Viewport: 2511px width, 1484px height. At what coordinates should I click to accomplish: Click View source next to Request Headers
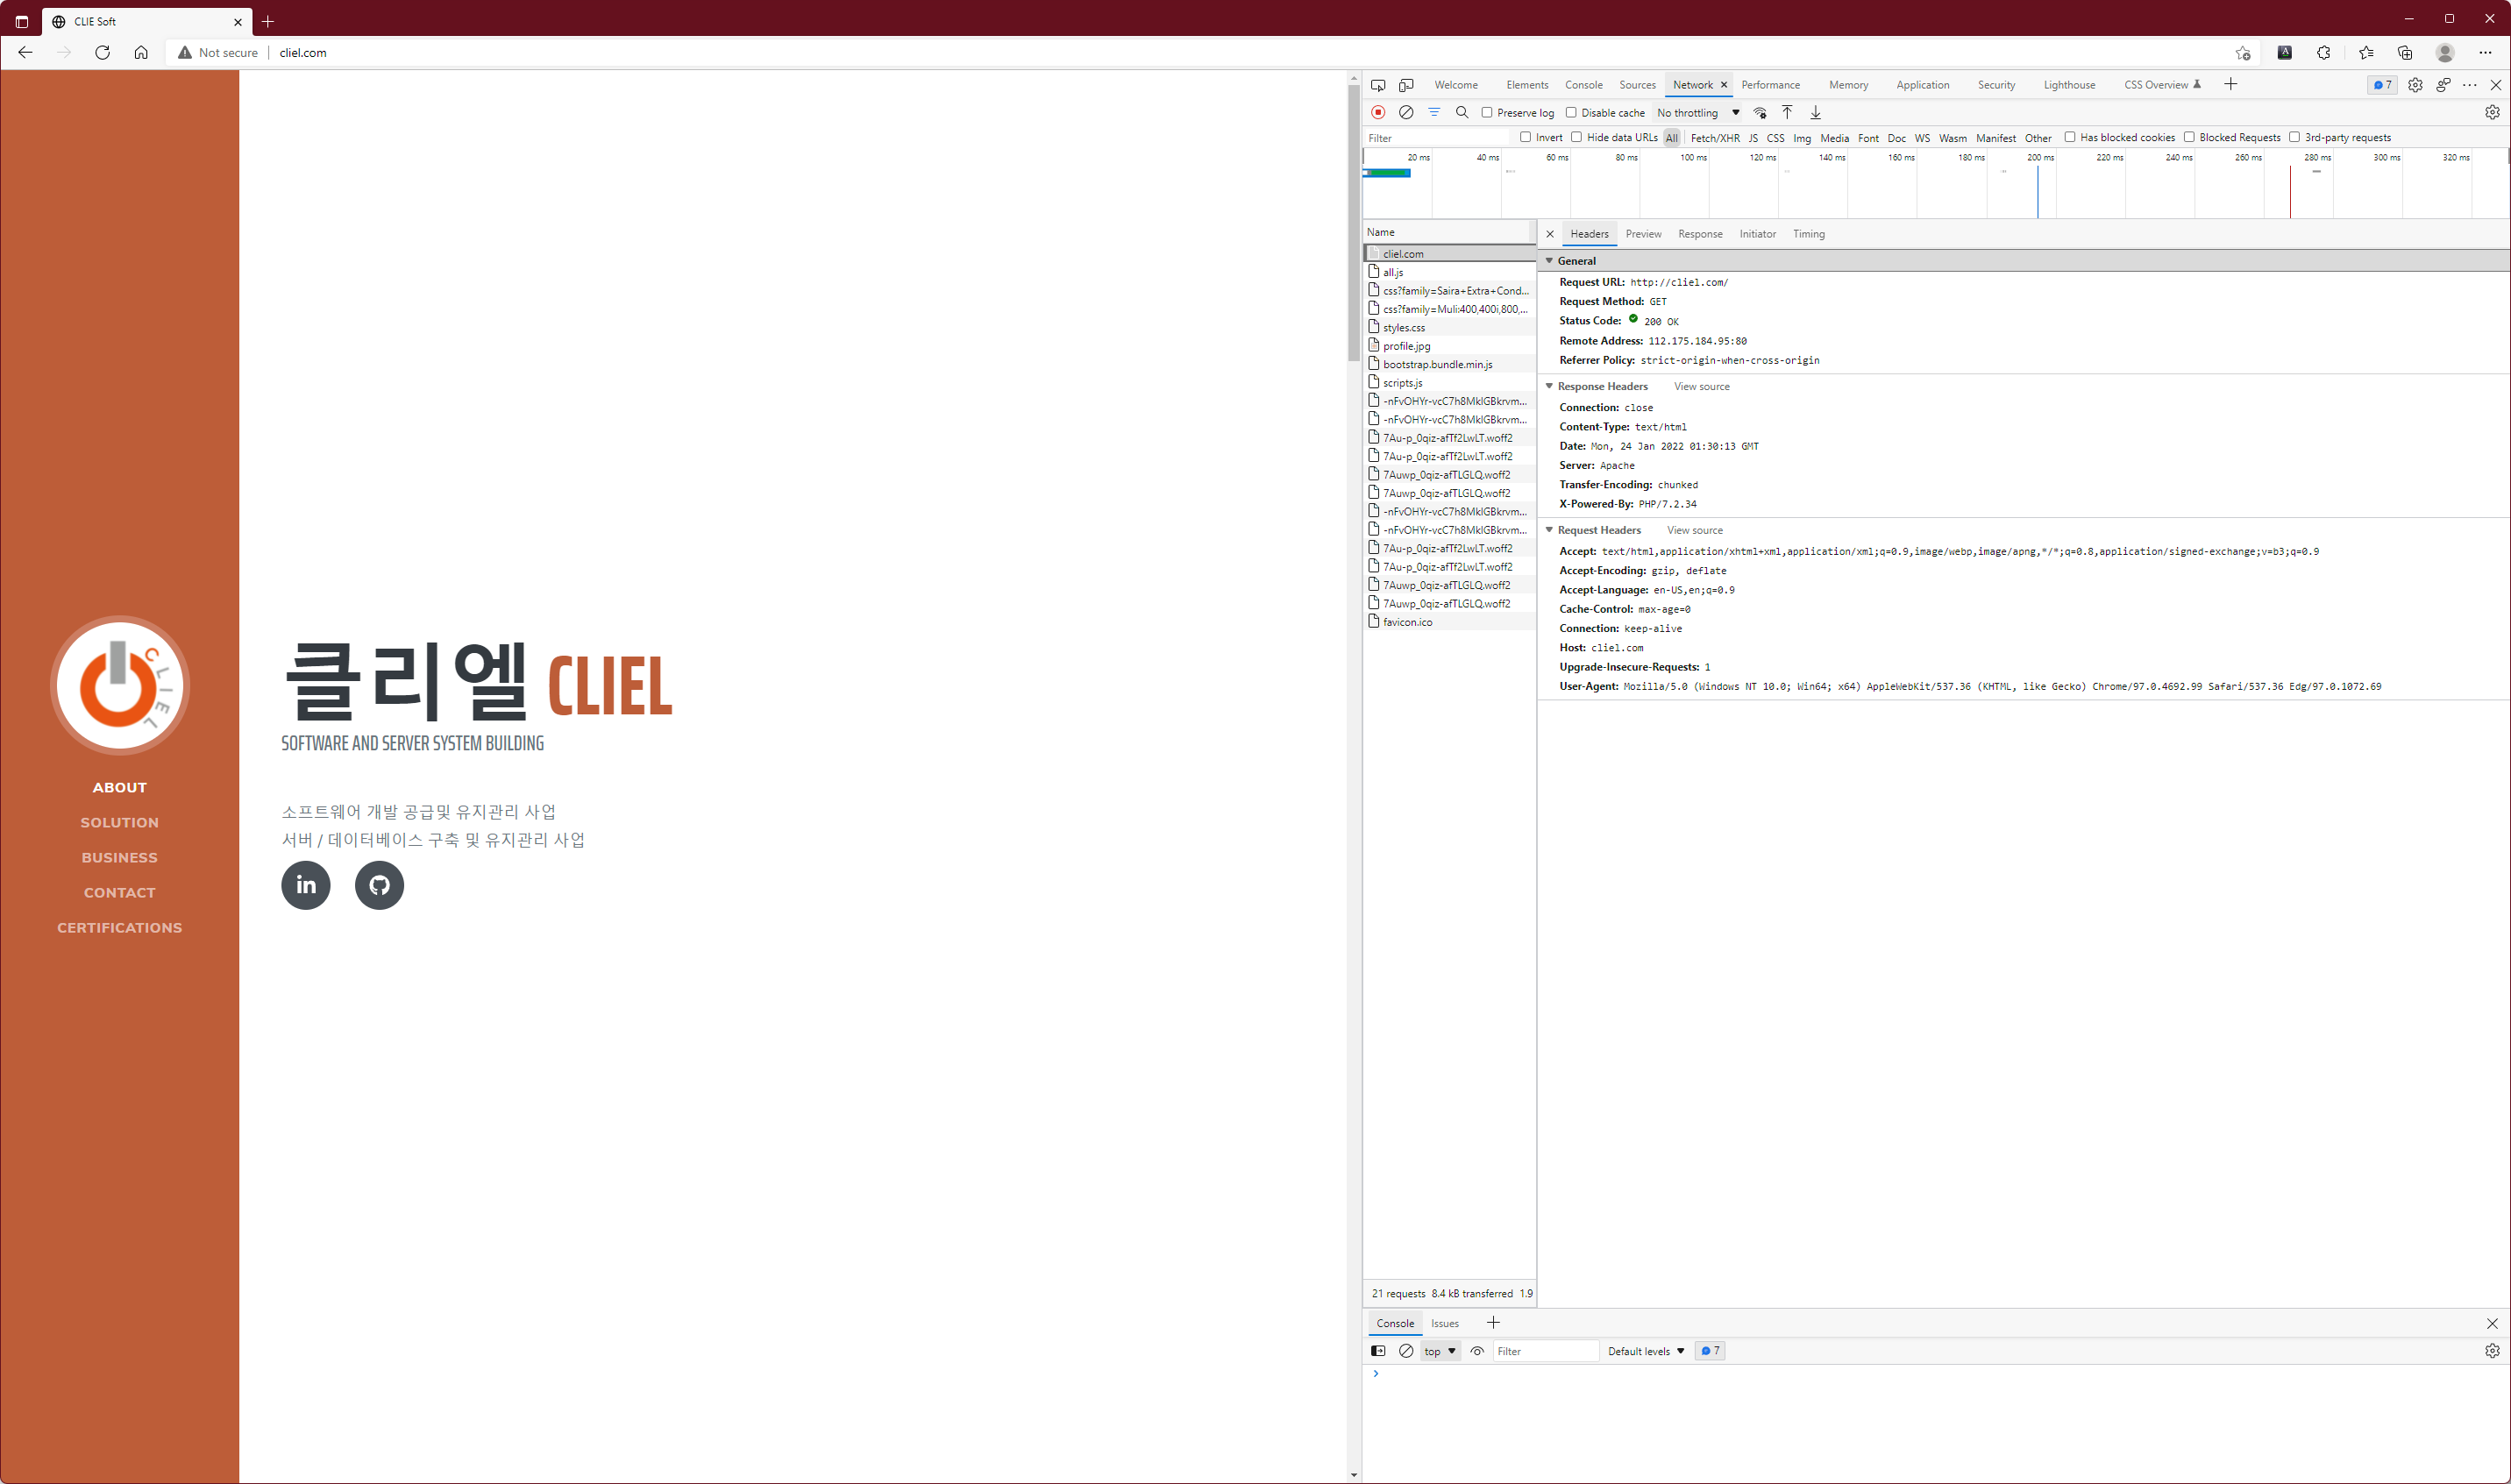pos(1694,530)
